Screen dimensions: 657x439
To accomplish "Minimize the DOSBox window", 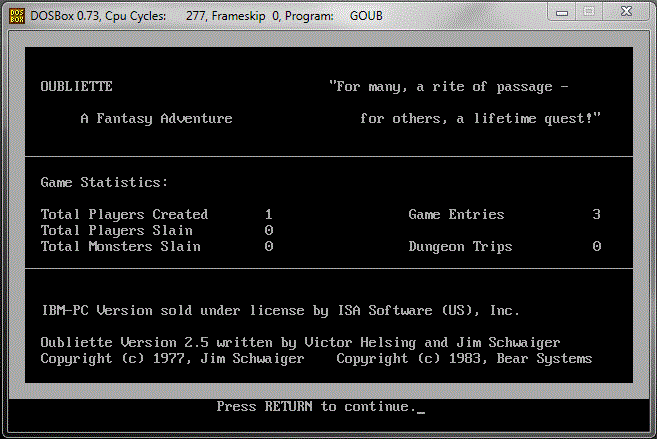I will coord(561,12).
